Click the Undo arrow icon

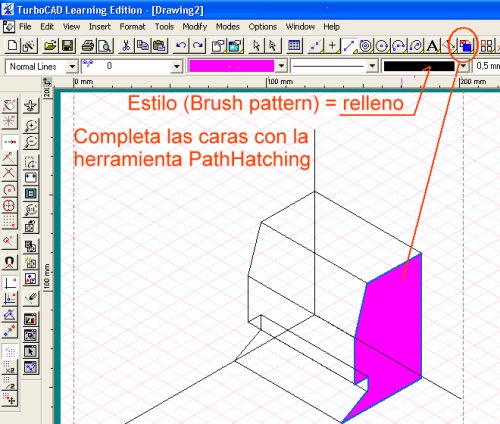181,46
